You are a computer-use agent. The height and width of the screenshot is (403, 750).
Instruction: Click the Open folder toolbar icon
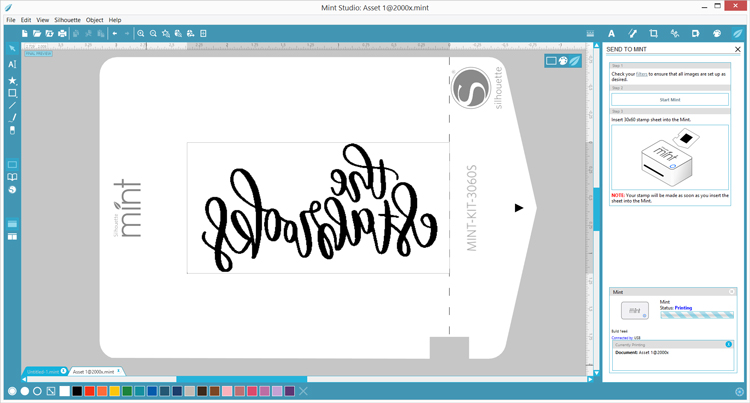[37, 33]
